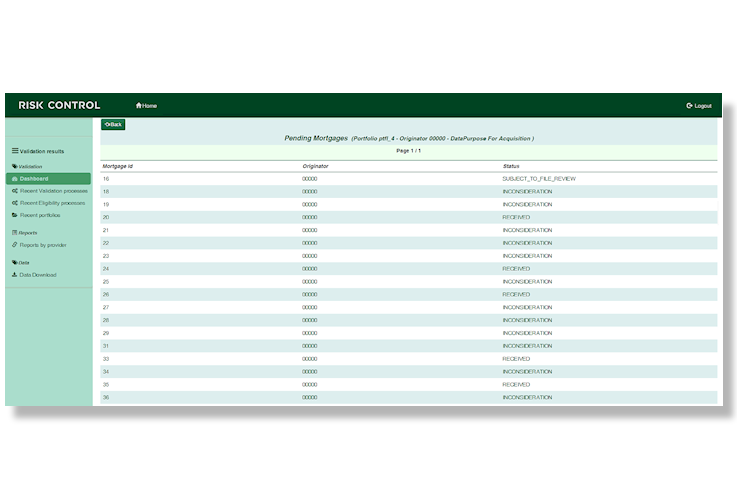Click download icon beside Data Download

[14, 275]
